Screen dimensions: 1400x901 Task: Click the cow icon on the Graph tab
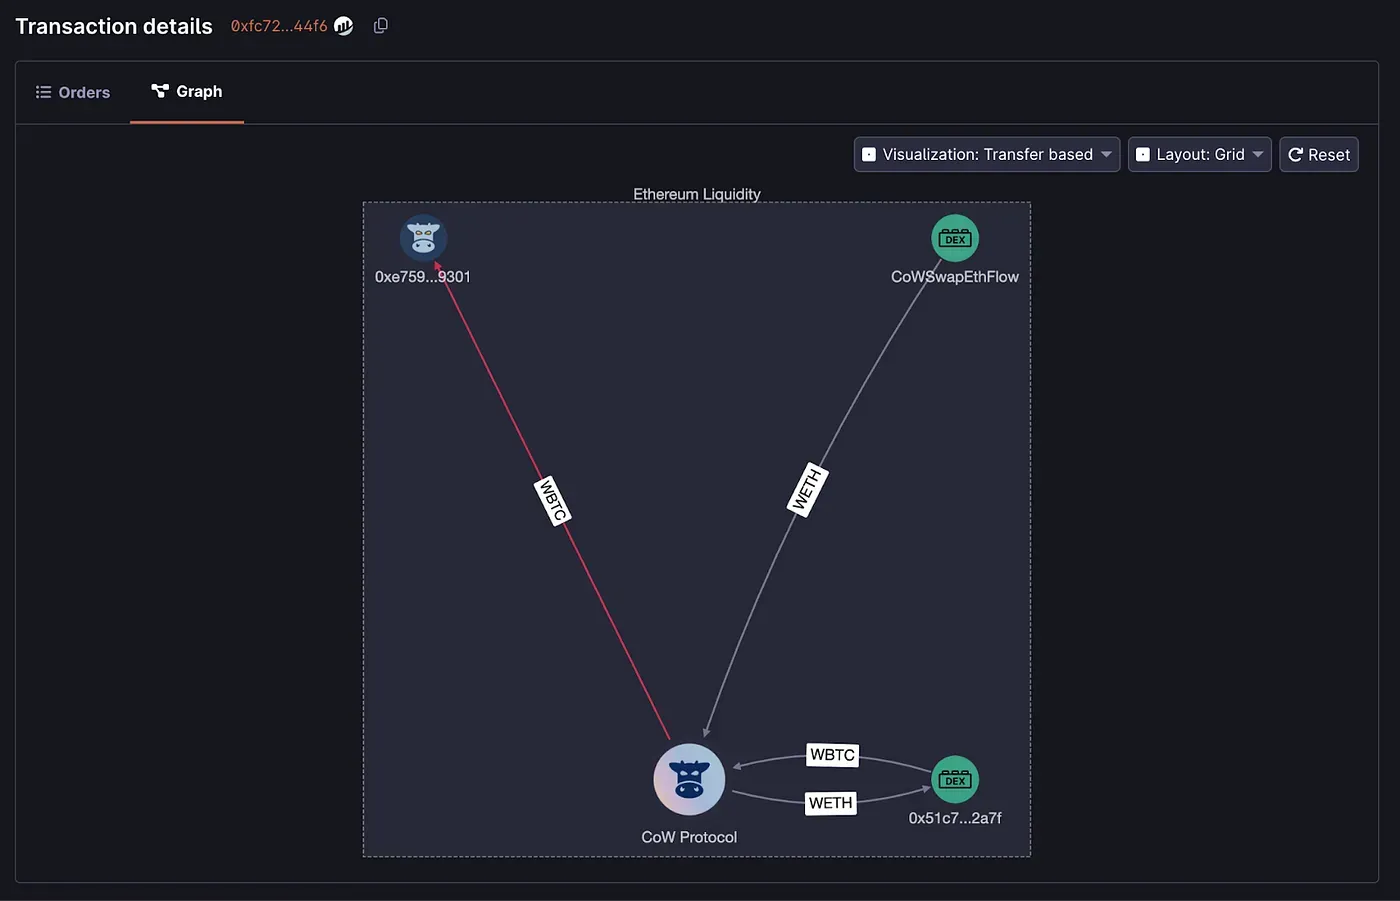click(159, 91)
